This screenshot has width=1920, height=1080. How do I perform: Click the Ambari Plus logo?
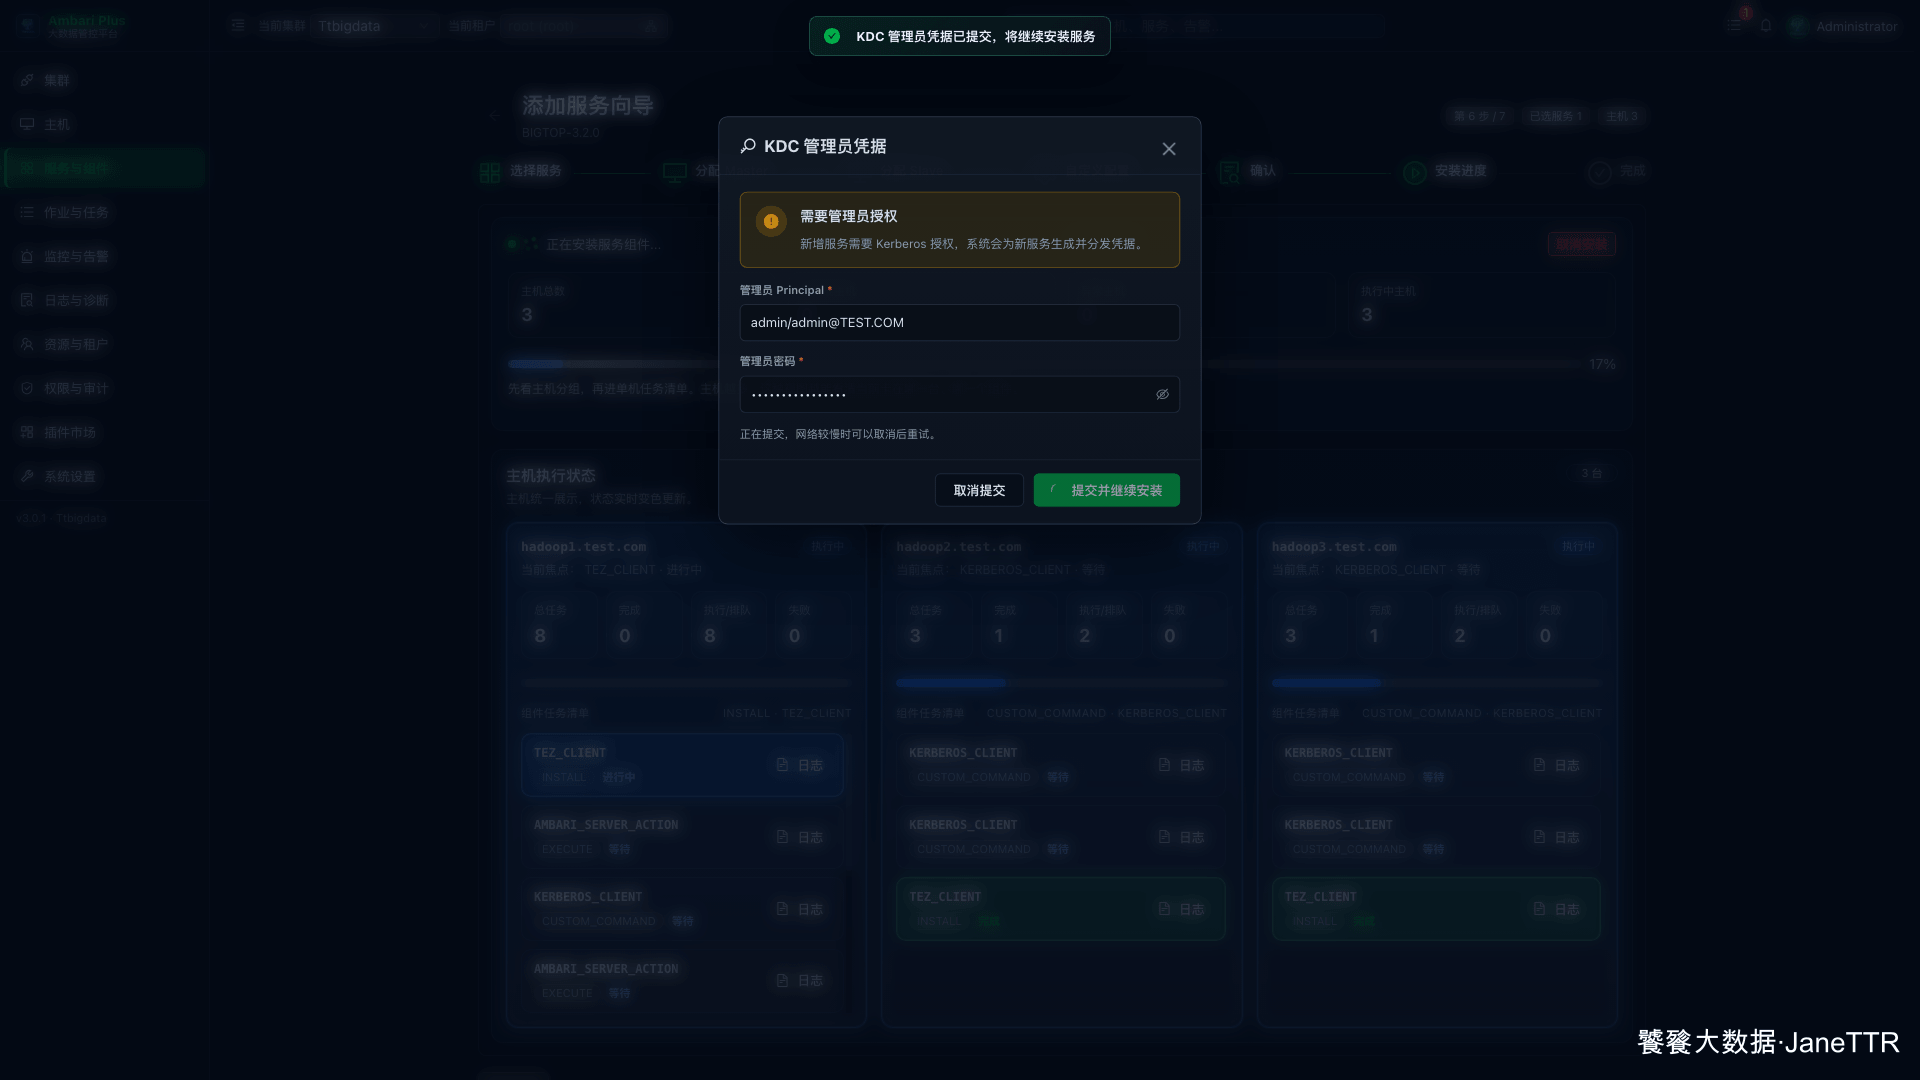tap(28, 25)
